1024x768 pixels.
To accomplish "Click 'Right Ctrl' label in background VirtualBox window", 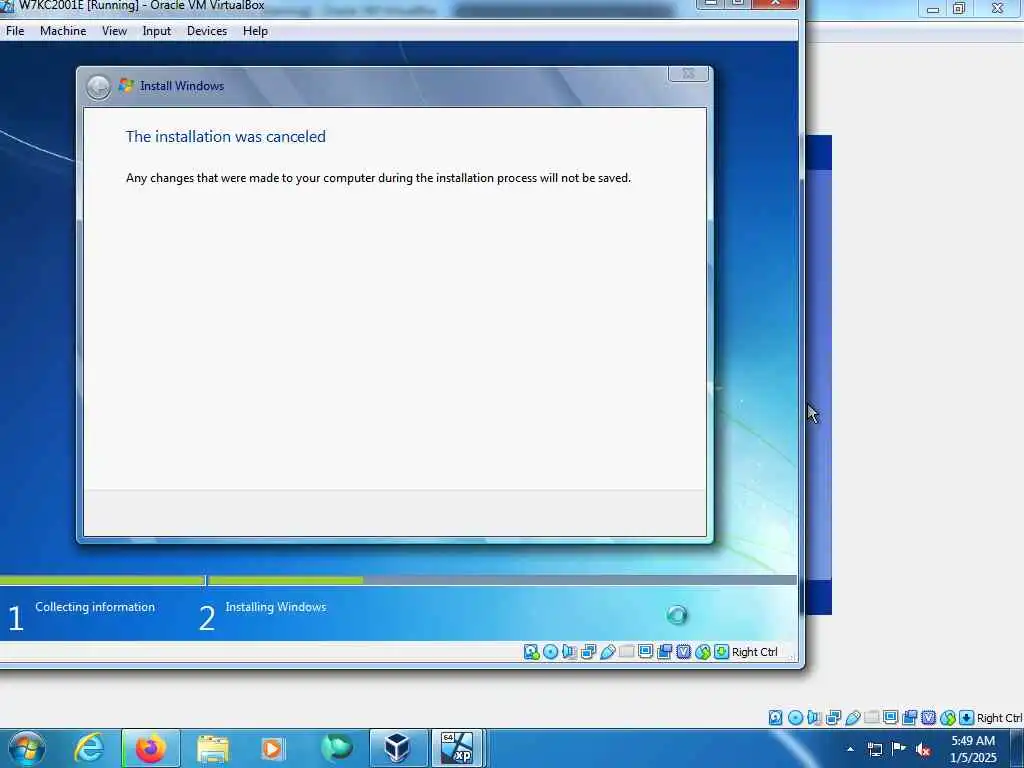I will 999,718.
